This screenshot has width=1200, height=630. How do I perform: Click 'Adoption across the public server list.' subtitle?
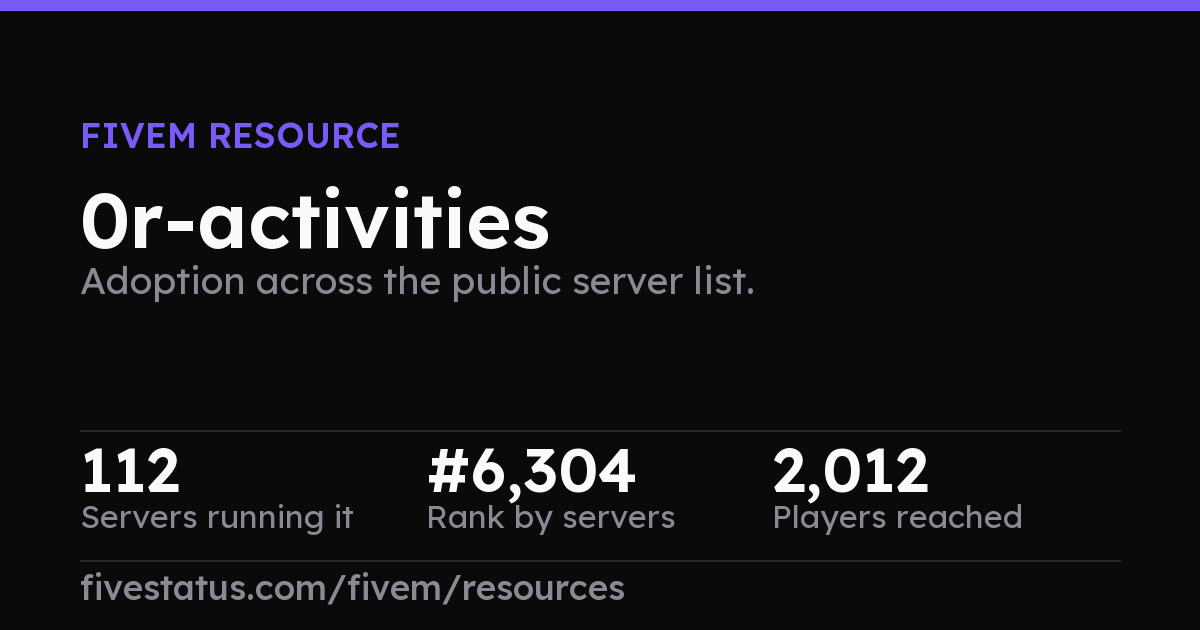coord(417,283)
